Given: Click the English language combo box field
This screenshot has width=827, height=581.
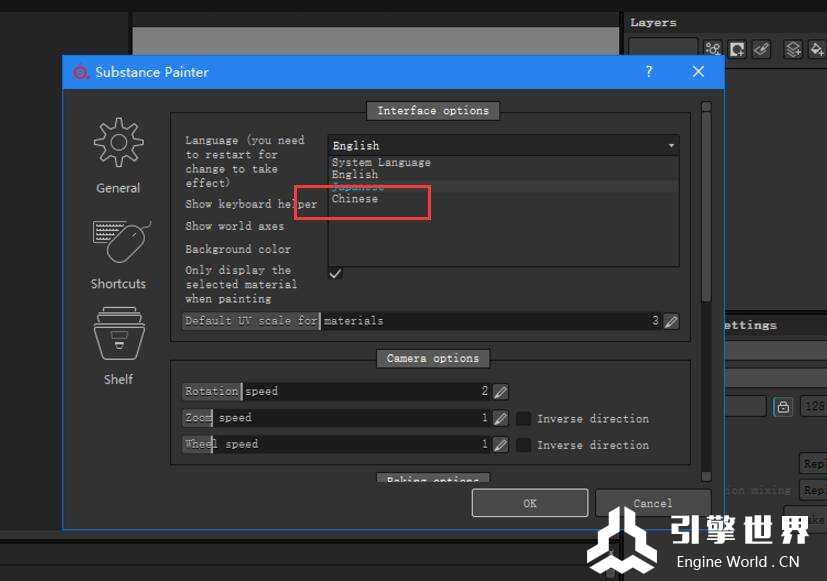Looking at the screenshot, I should click(x=503, y=146).
